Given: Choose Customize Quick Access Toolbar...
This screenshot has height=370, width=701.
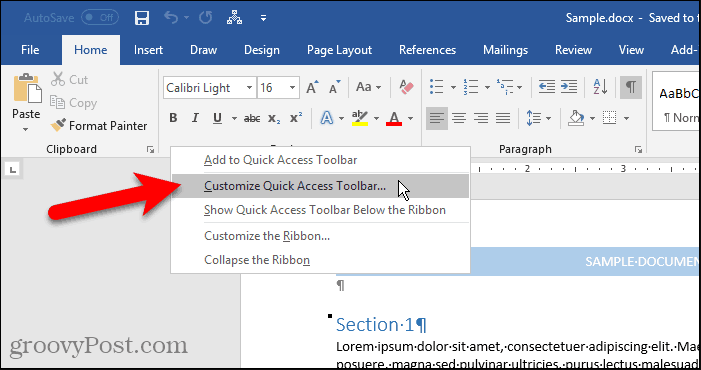Looking at the screenshot, I should coord(320,186).
